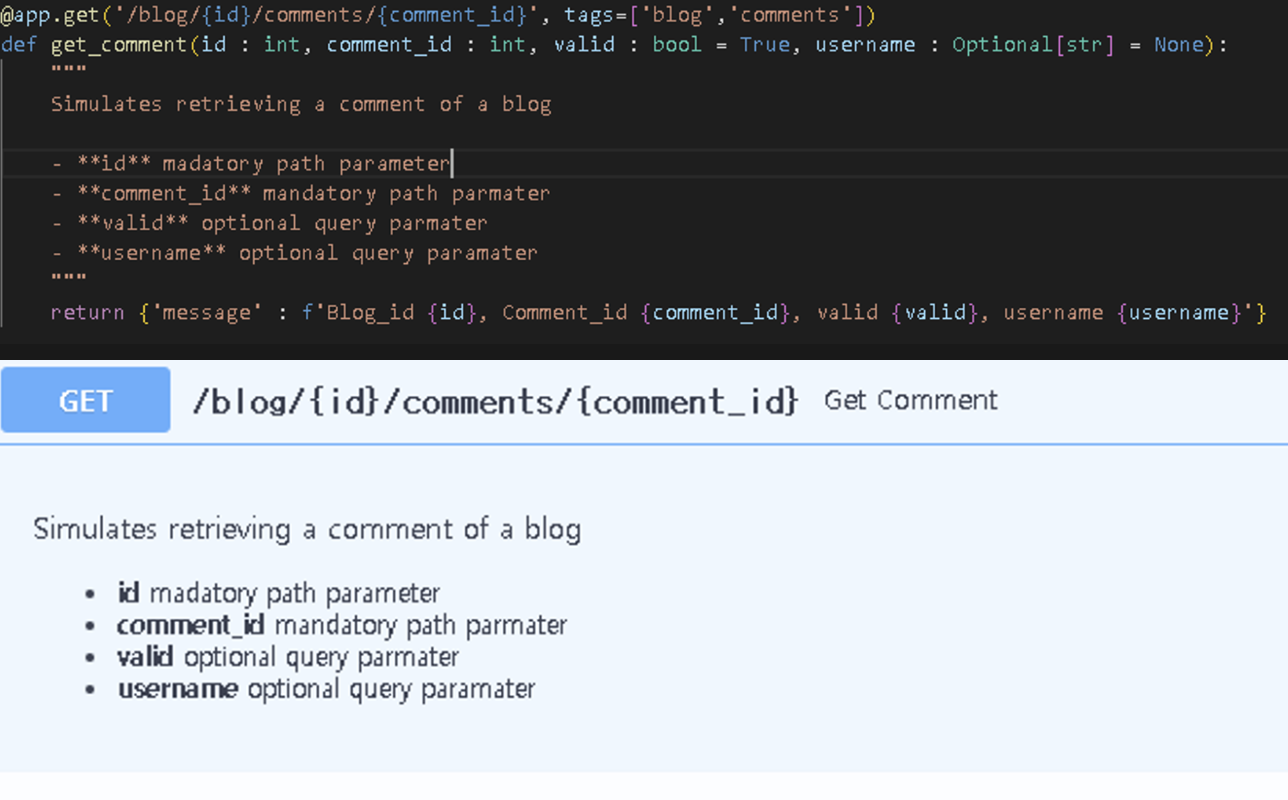
Task: Click the Swagger description 'Simulates retrieving a comment'
Action: pos(306,529)
